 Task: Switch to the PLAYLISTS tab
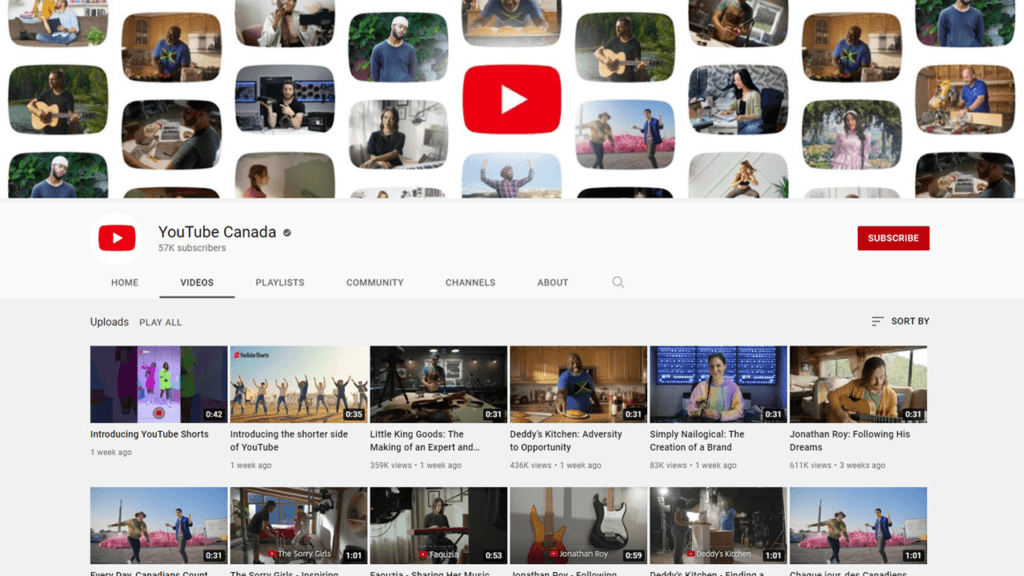click(x=279, y=282)
